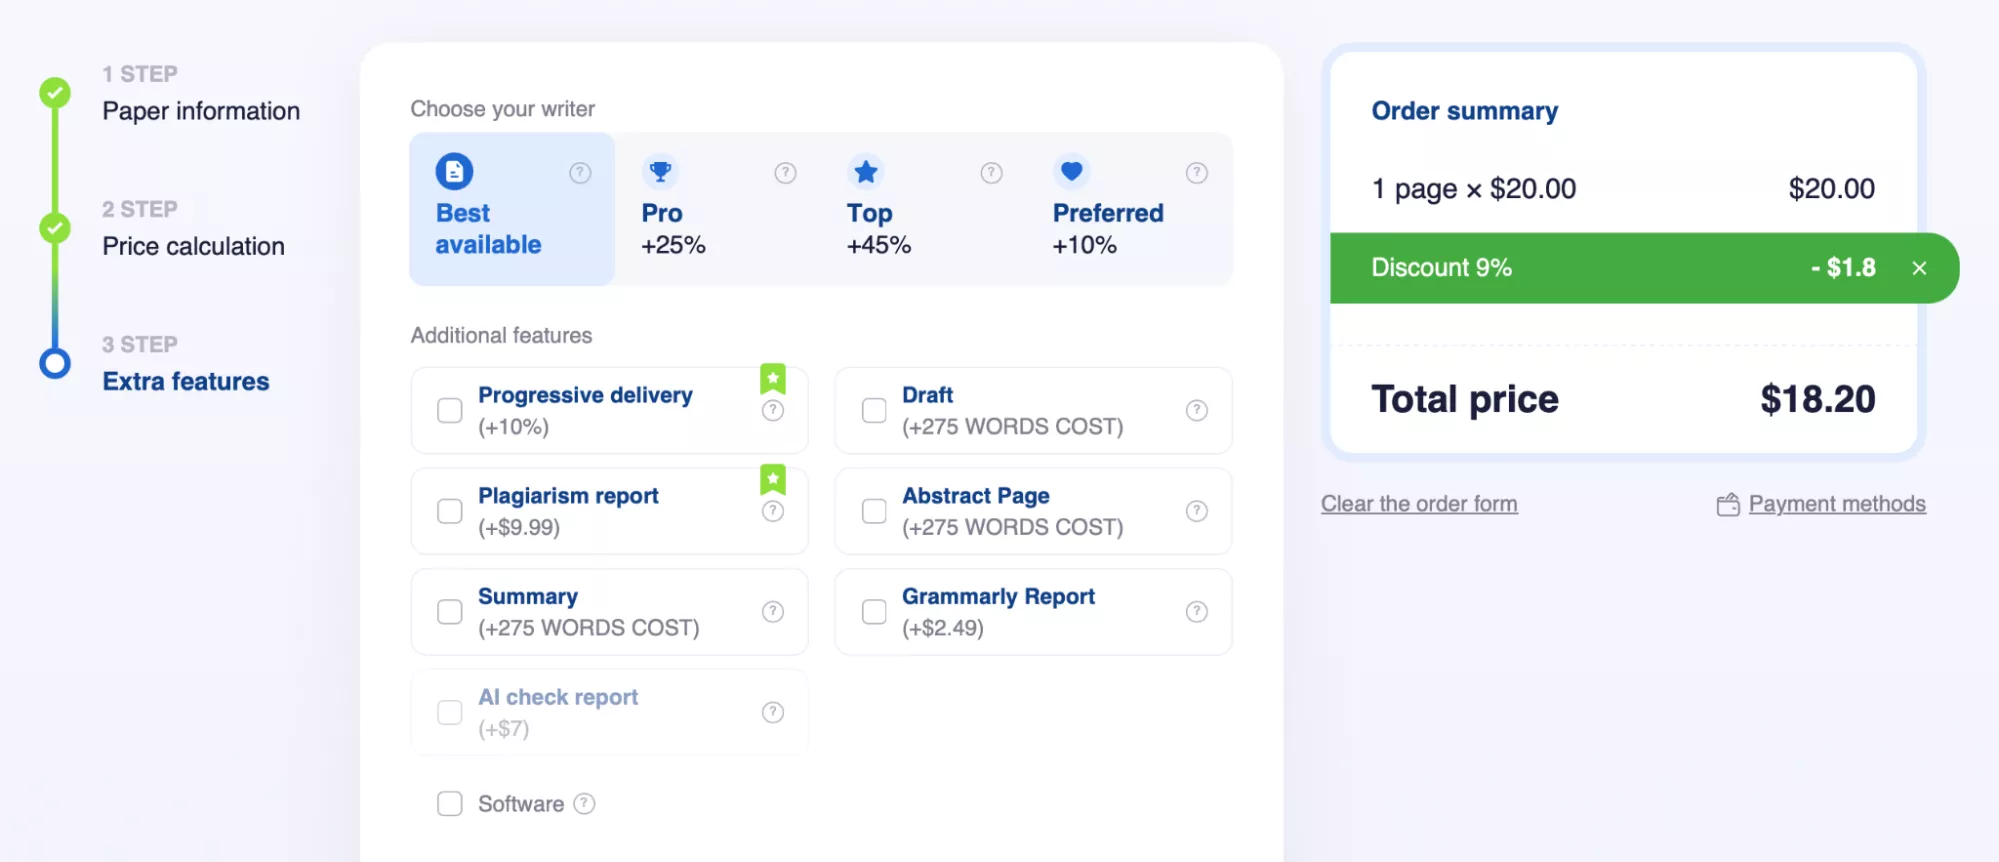This screenshot has height=862, width=1999.
Task: Open help icon for Preferred writer
Action: [x=1197, y=173]
